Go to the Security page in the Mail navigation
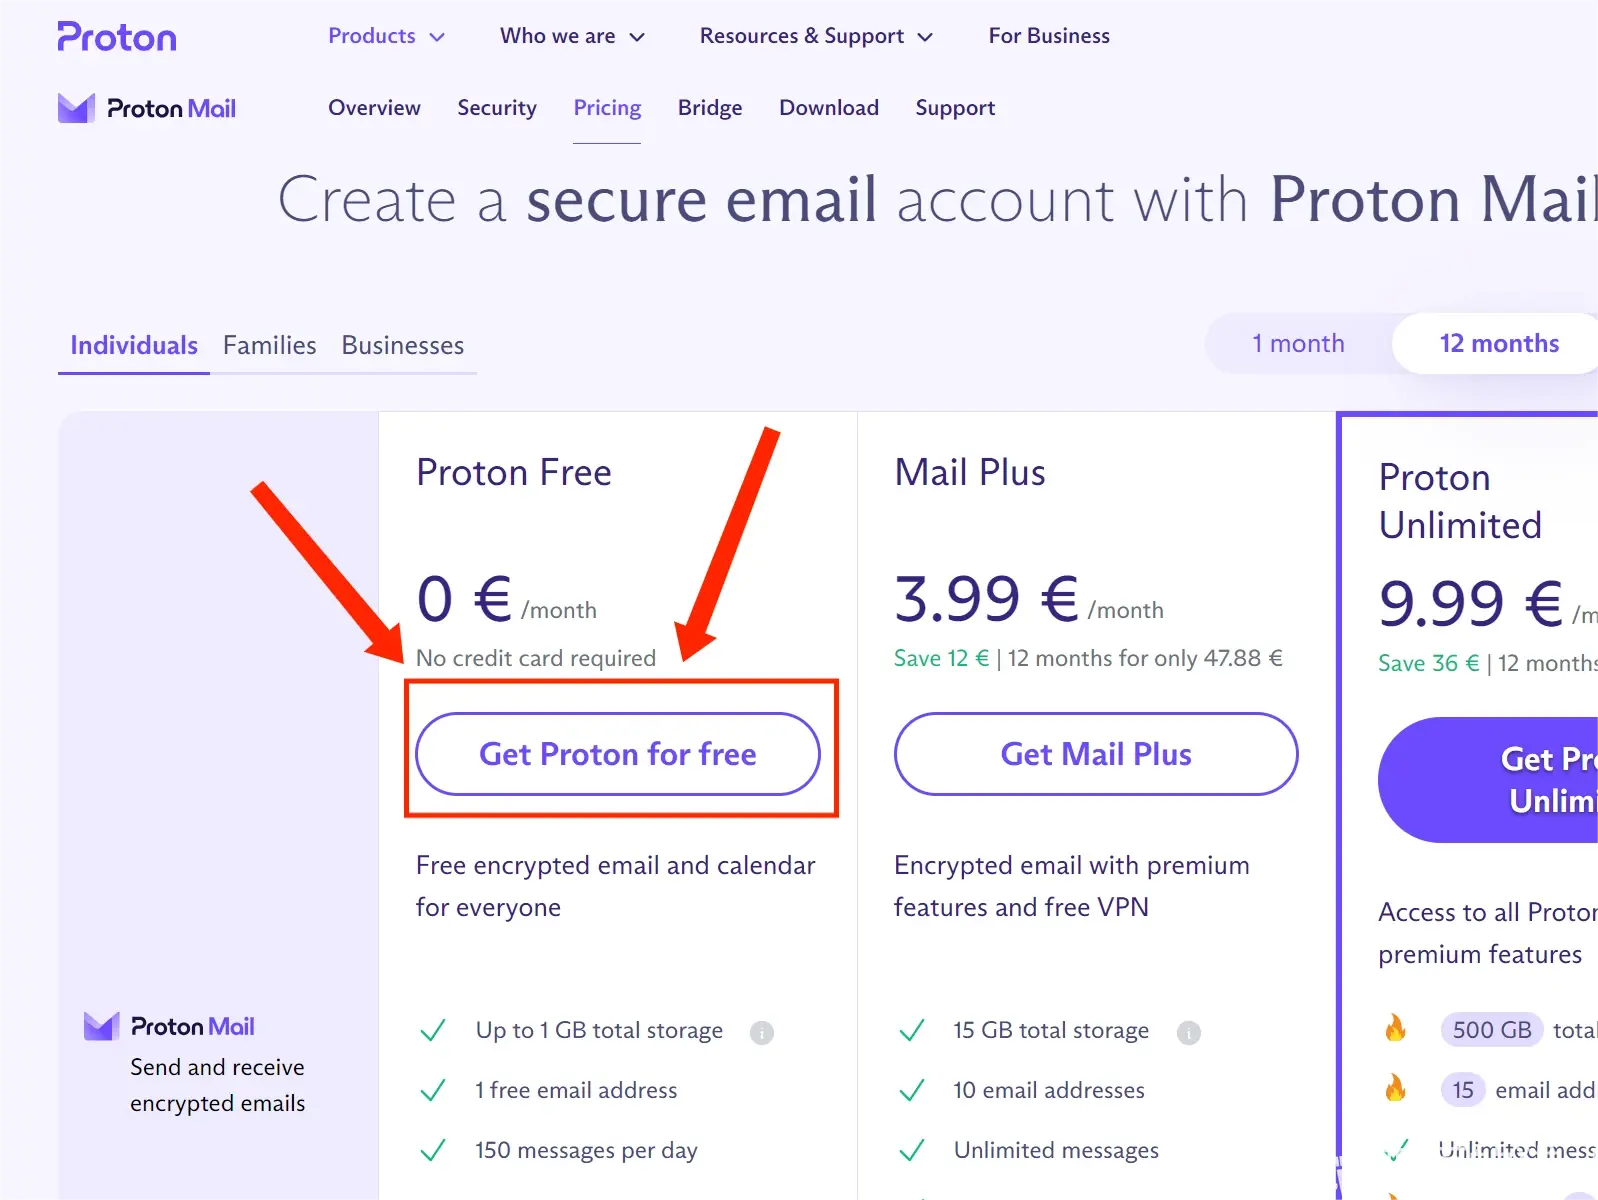Image resolution: width=1598 pixels, height=1200 pixels. (497, 108)
